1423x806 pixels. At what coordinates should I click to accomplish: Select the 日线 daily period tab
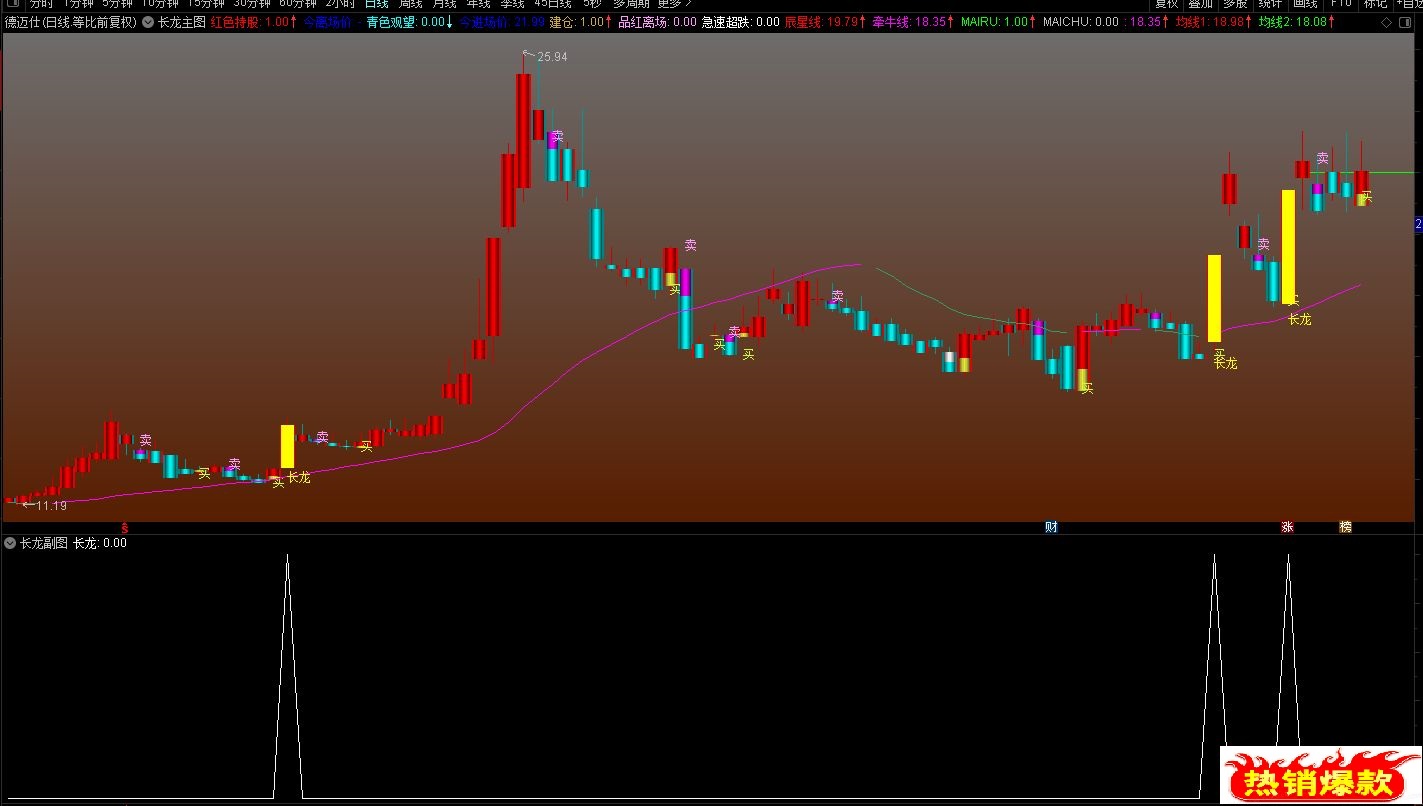pyautogui.click(x=376, y=4)
